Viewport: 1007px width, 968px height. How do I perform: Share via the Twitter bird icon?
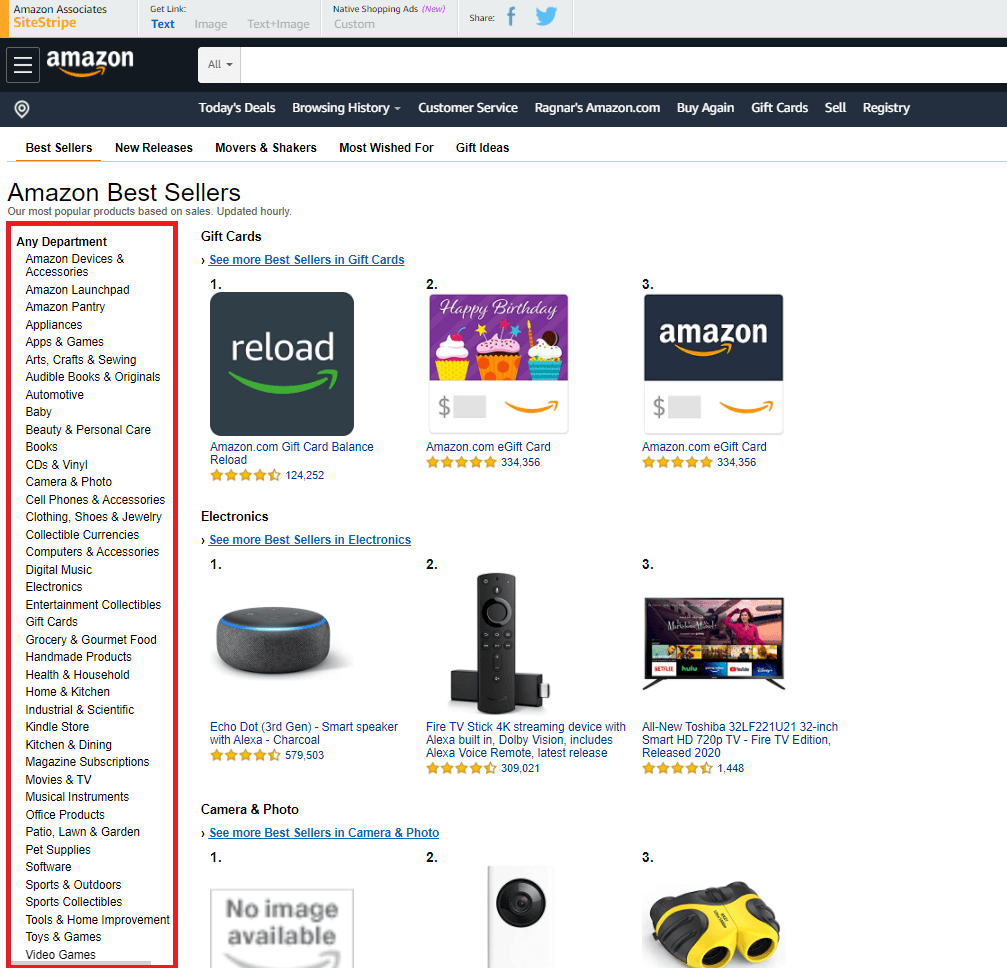click(x=546, y=16)
